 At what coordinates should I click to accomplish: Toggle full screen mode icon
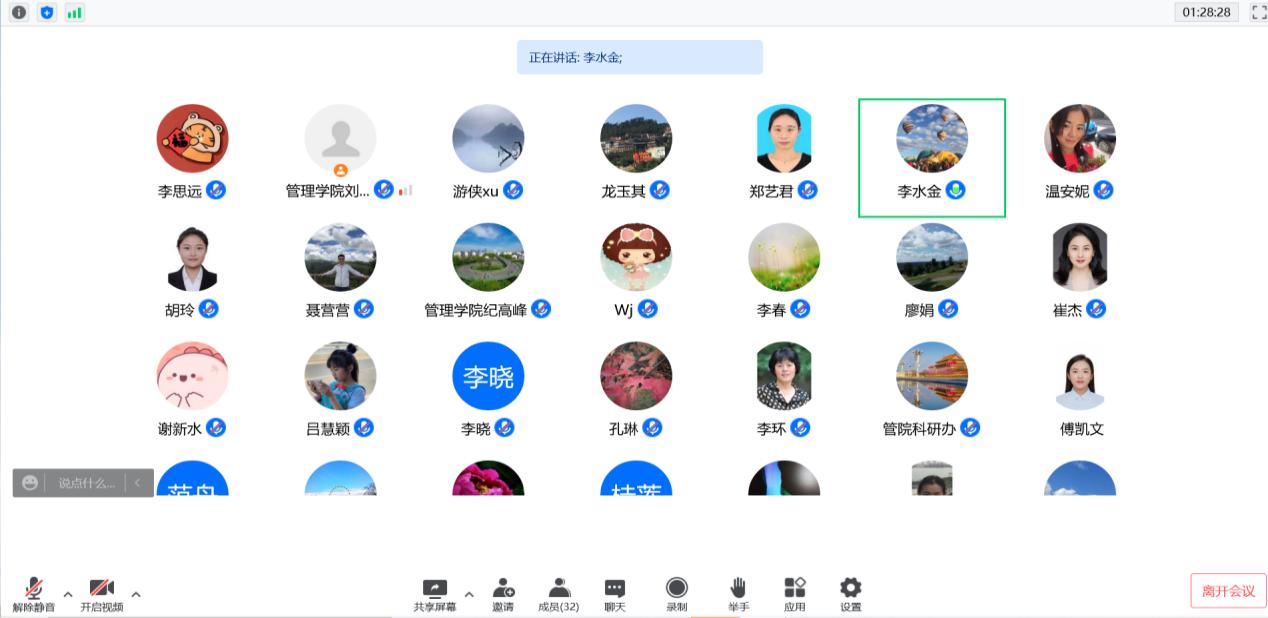[1258, 13]
